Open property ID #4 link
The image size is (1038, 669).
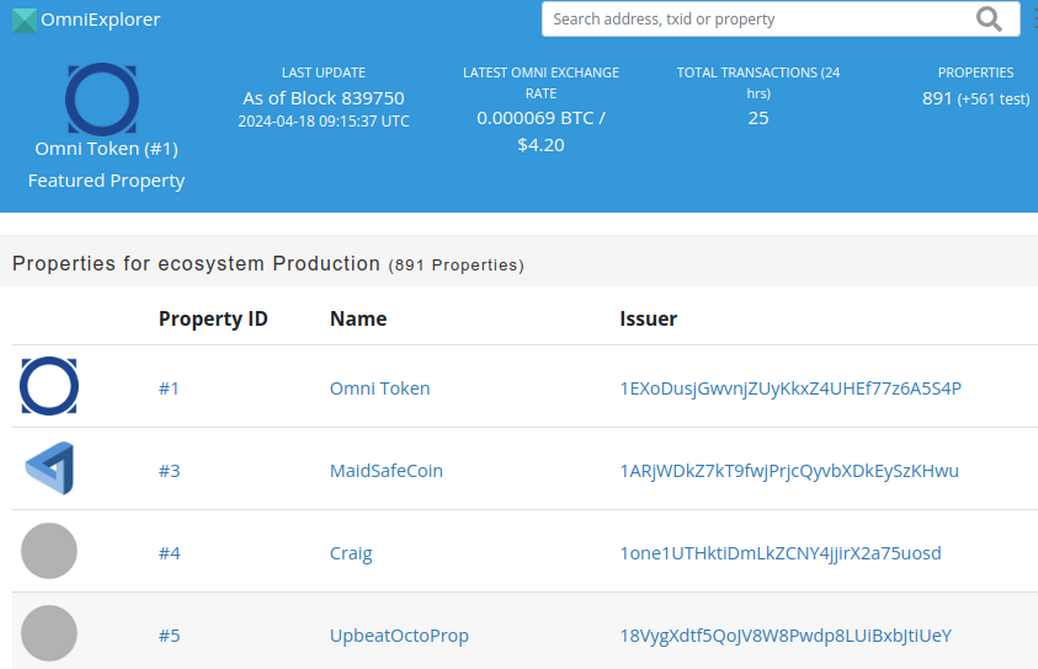pos(169,553)
